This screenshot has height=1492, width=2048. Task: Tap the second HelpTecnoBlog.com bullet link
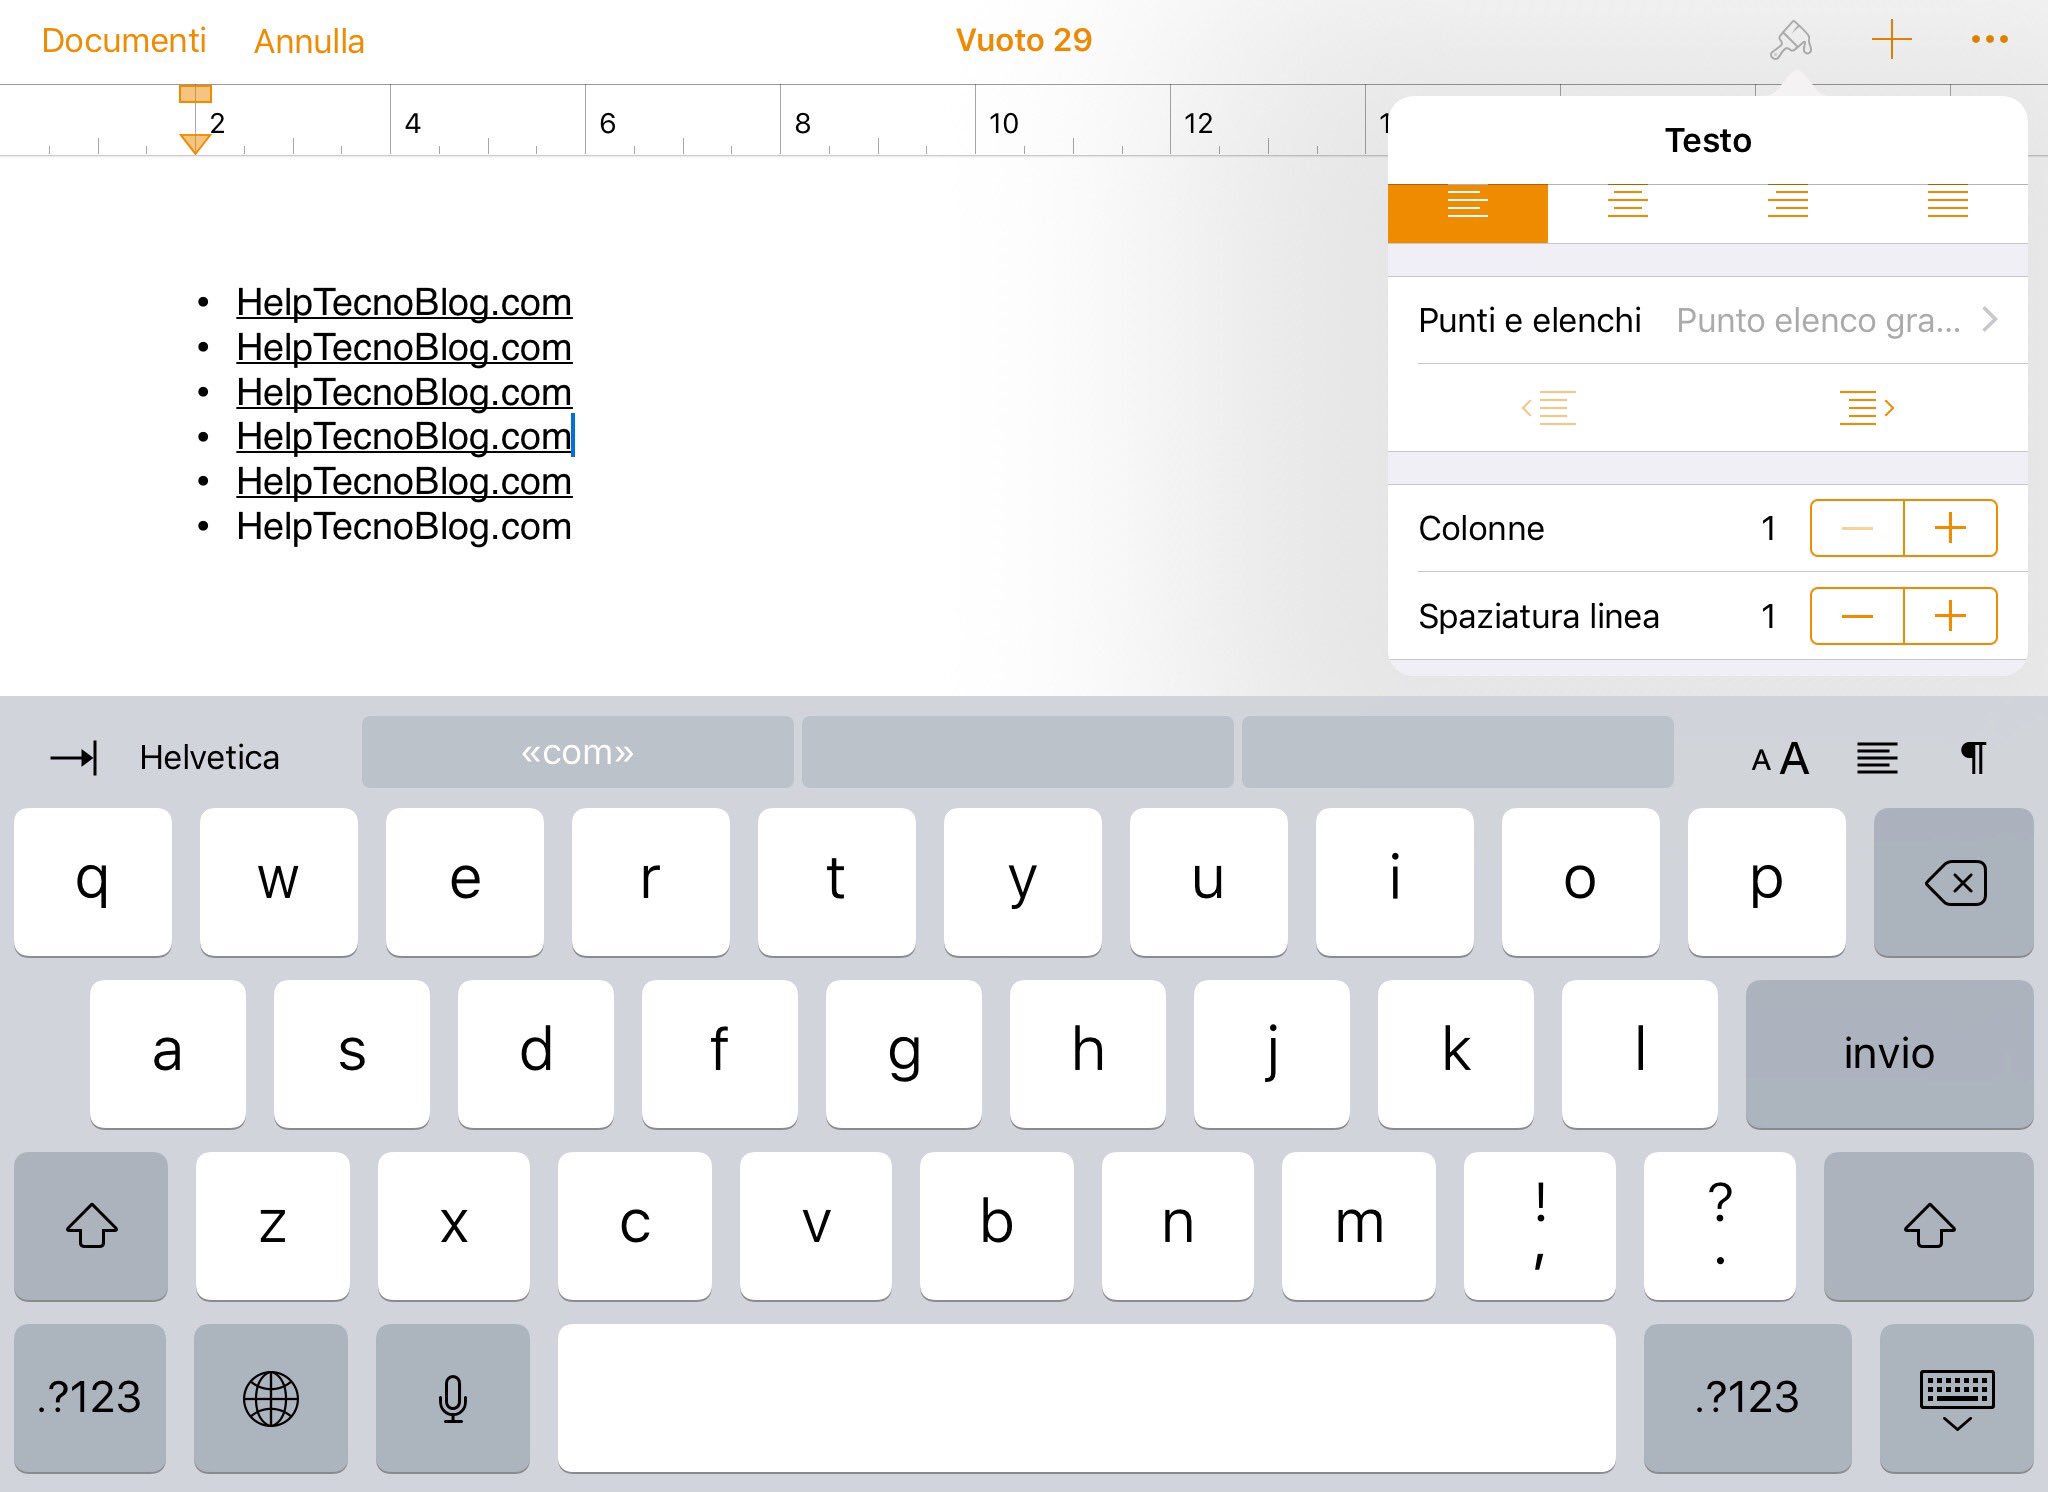(404, 347)
